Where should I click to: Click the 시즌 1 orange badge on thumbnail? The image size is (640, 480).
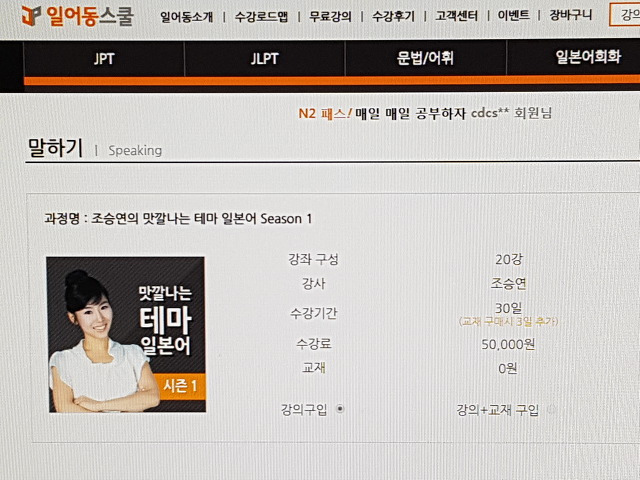tap(179, 386)
